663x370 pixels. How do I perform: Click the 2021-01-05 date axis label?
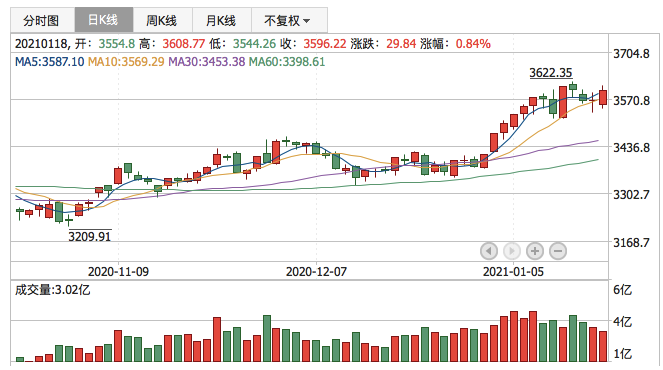click(x=513, y=271)
